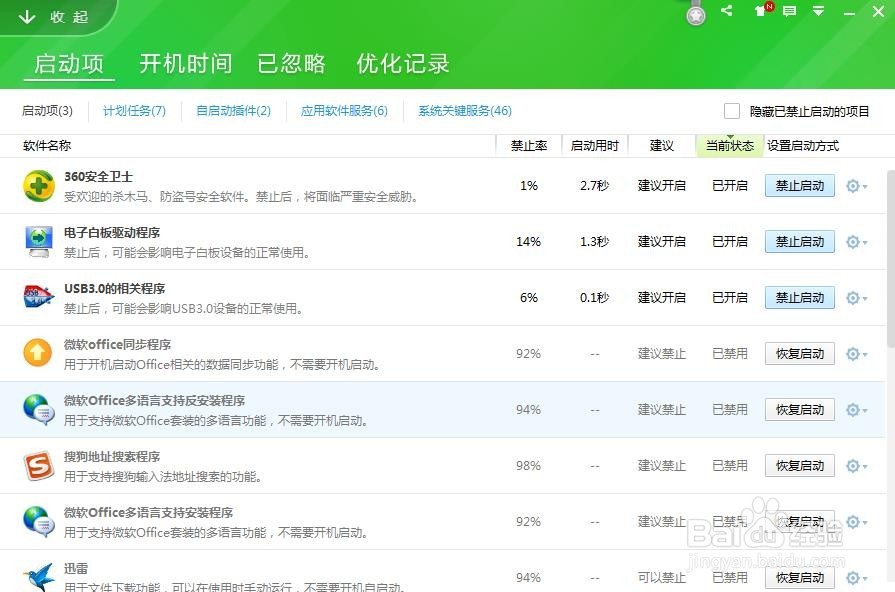The width and height of the screenshot is (895, 592).
Task: Disable startup for USB3.0的相关程序
Action: pos(800,297)
